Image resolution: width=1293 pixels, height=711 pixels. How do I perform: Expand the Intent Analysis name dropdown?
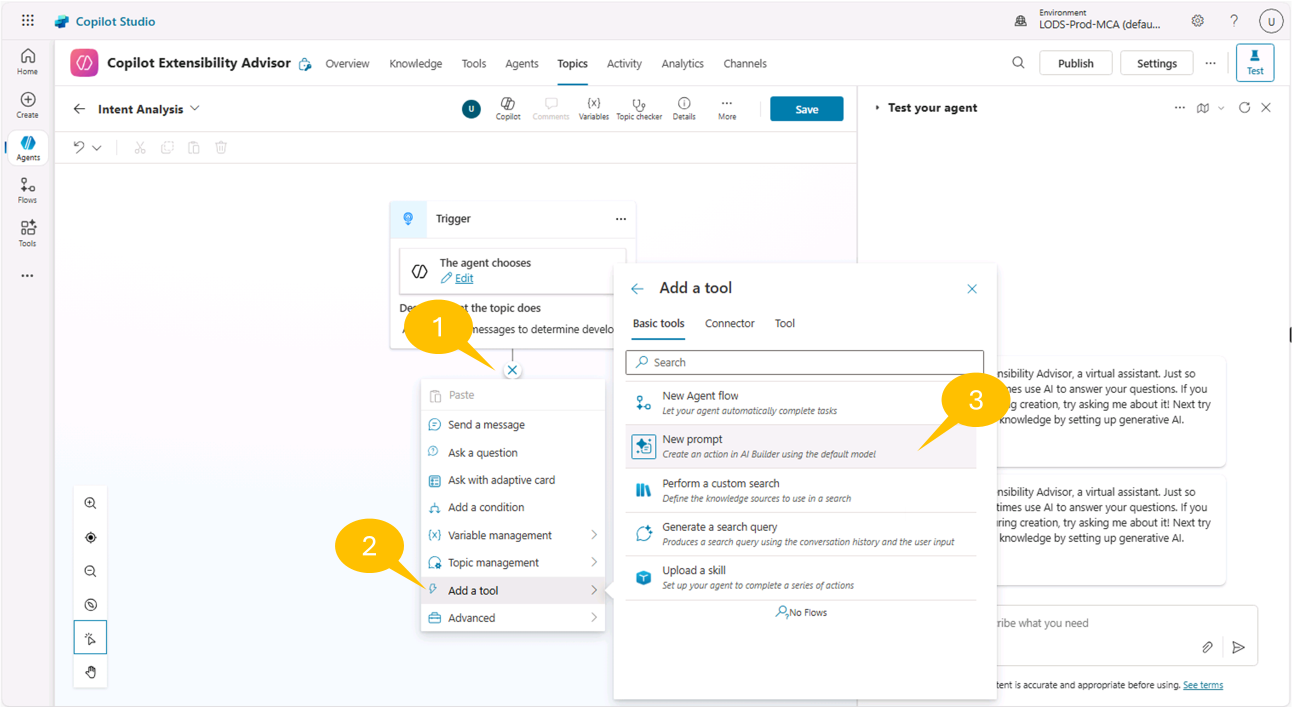195,109
